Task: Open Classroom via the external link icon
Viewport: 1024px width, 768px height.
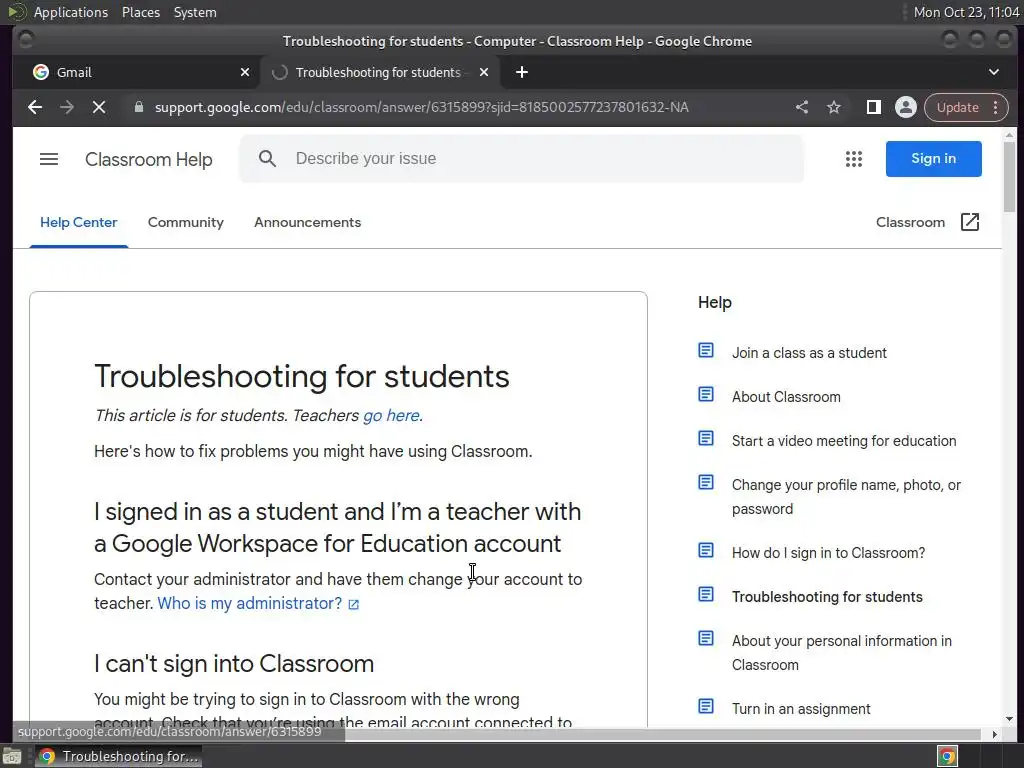Action: click(x=970, y=222)
